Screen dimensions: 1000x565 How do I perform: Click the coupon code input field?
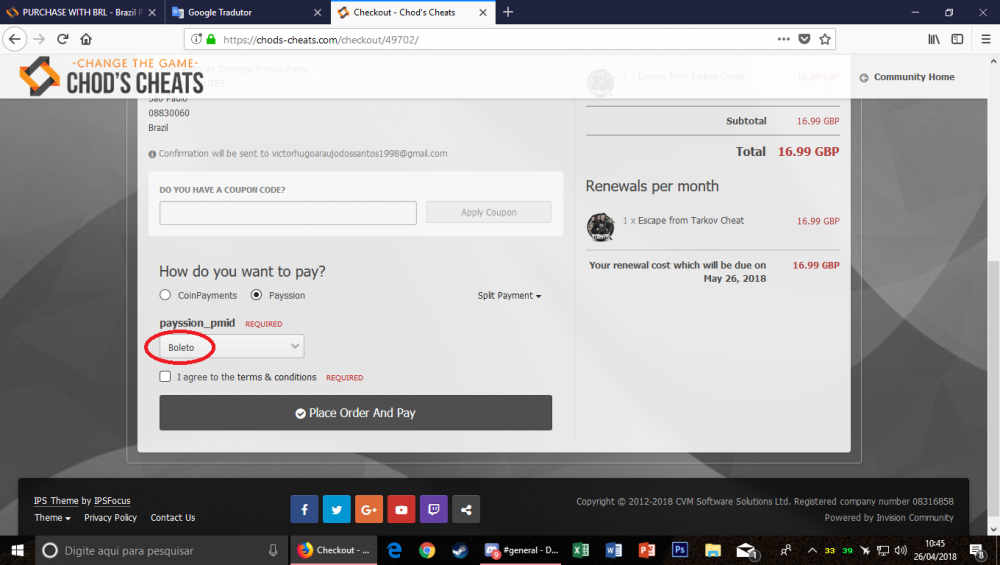pos(288,212)
